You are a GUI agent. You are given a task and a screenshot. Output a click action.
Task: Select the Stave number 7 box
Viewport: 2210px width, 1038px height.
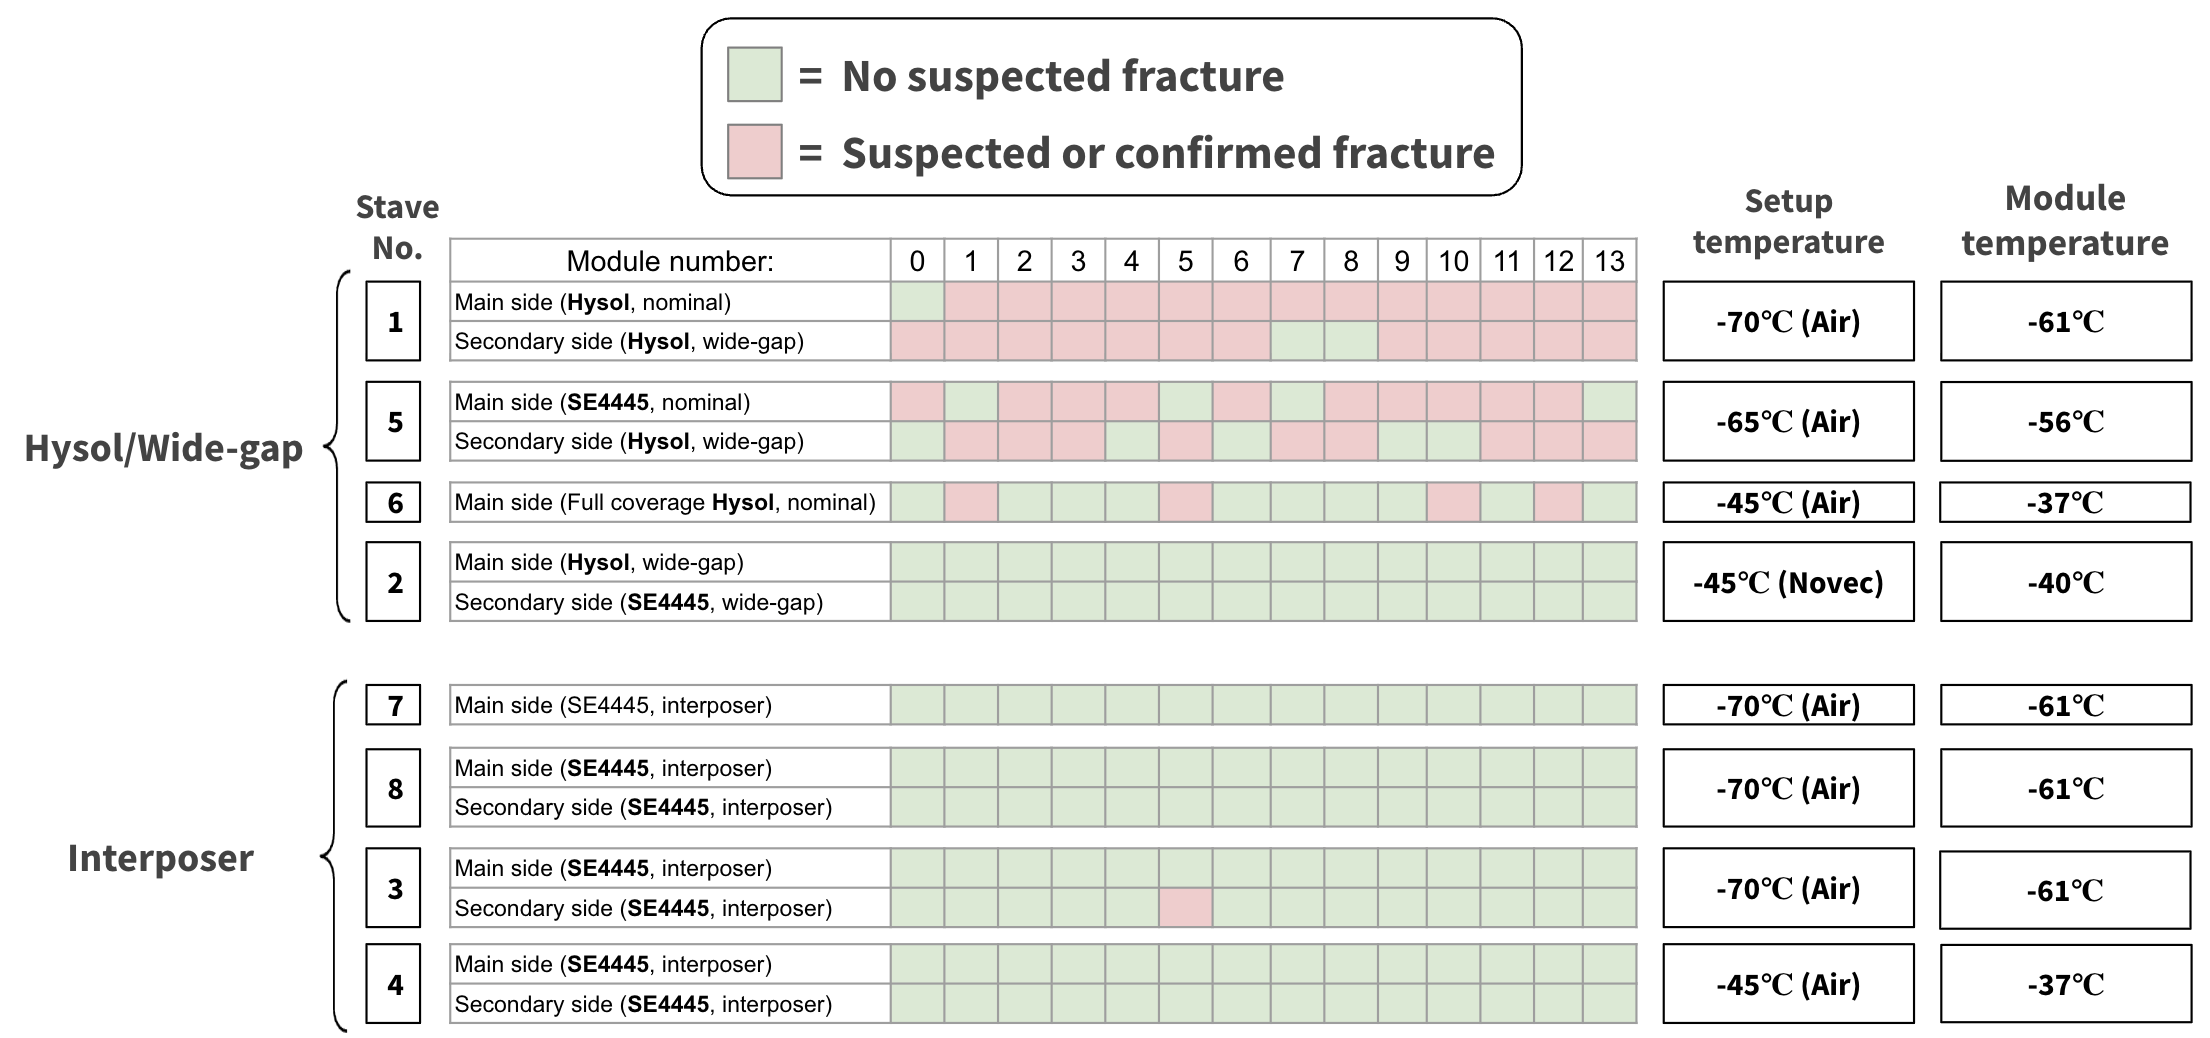tap(394, 705)
